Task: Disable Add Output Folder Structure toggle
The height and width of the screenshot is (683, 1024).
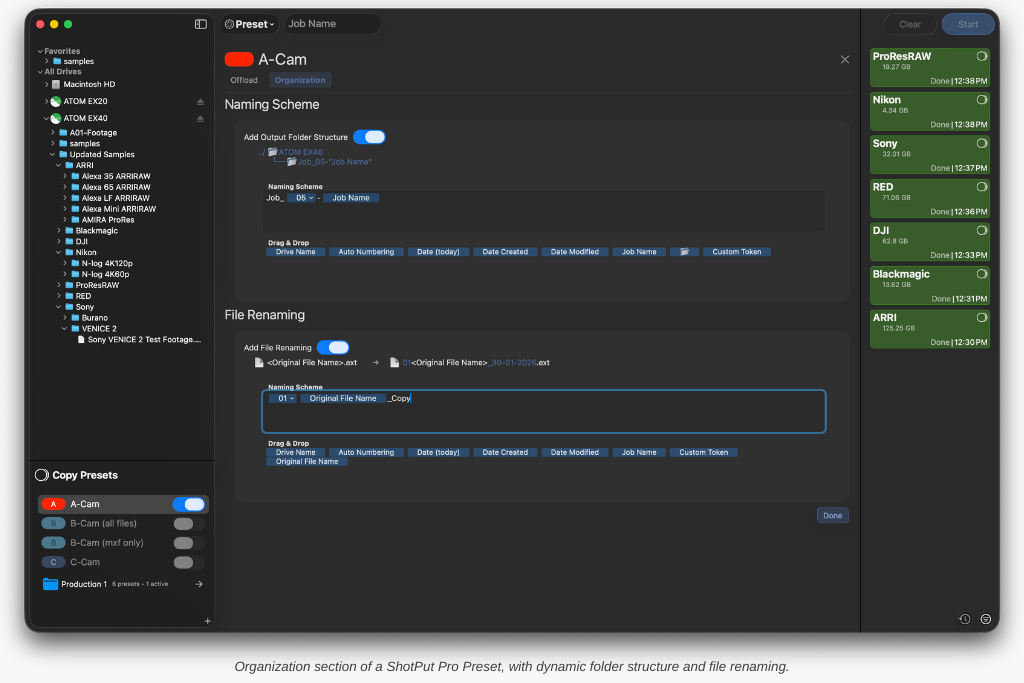Action: pyautogui.click(x=369, y=137)
